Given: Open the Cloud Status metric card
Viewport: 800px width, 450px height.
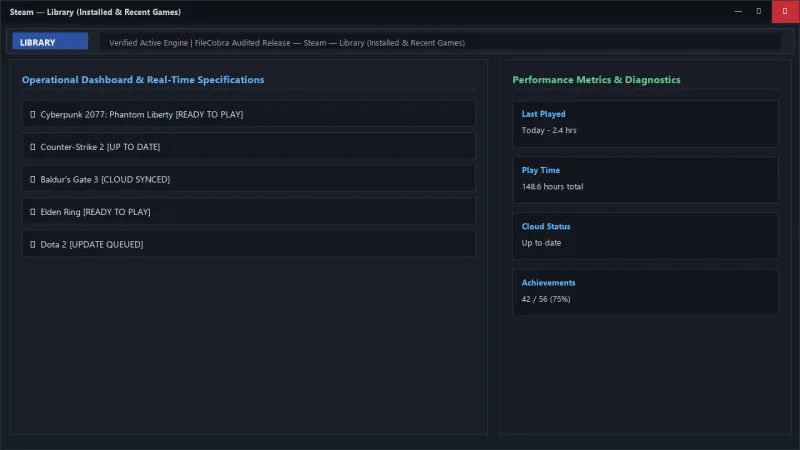Looking at the screenshot, I should tap(645, 236).
